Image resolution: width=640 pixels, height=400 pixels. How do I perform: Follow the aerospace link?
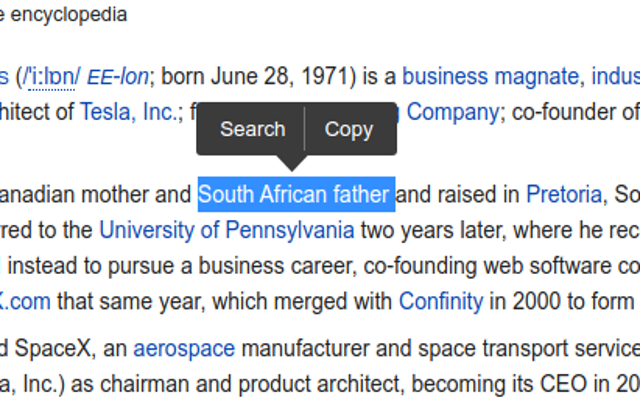pyautogui.click(x=184, y=349)
